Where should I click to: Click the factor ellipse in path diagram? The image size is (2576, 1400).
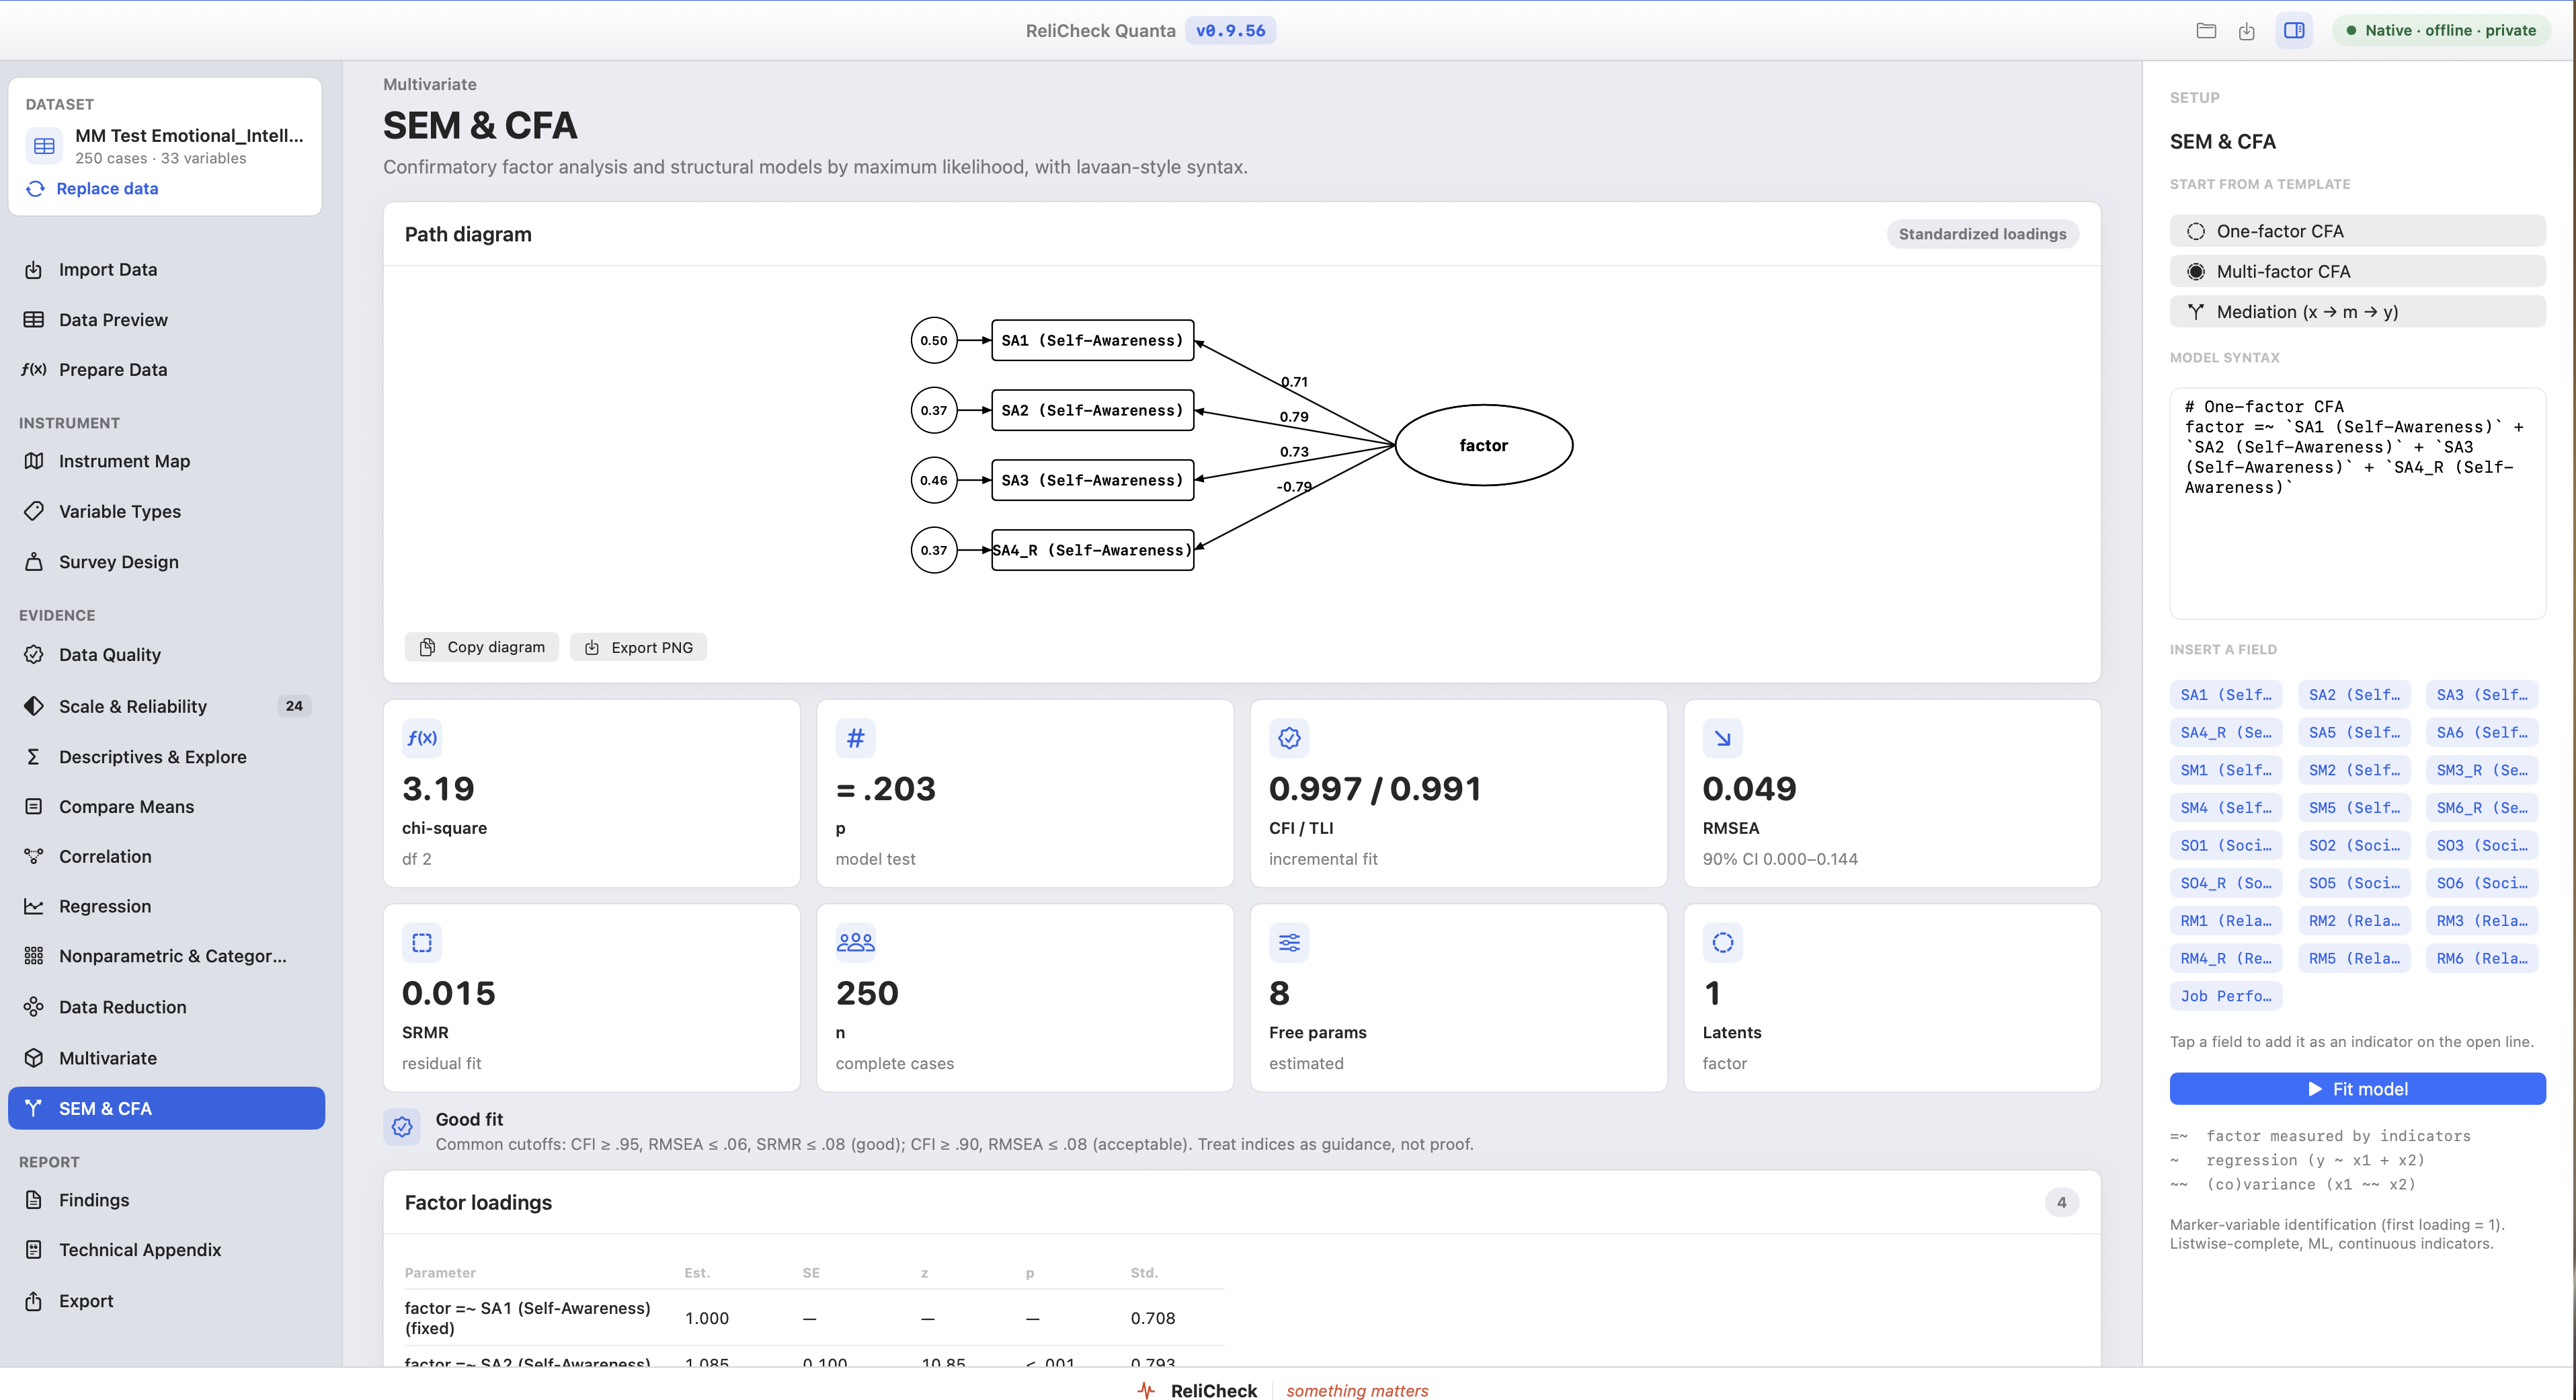(x=1483, y=445)
